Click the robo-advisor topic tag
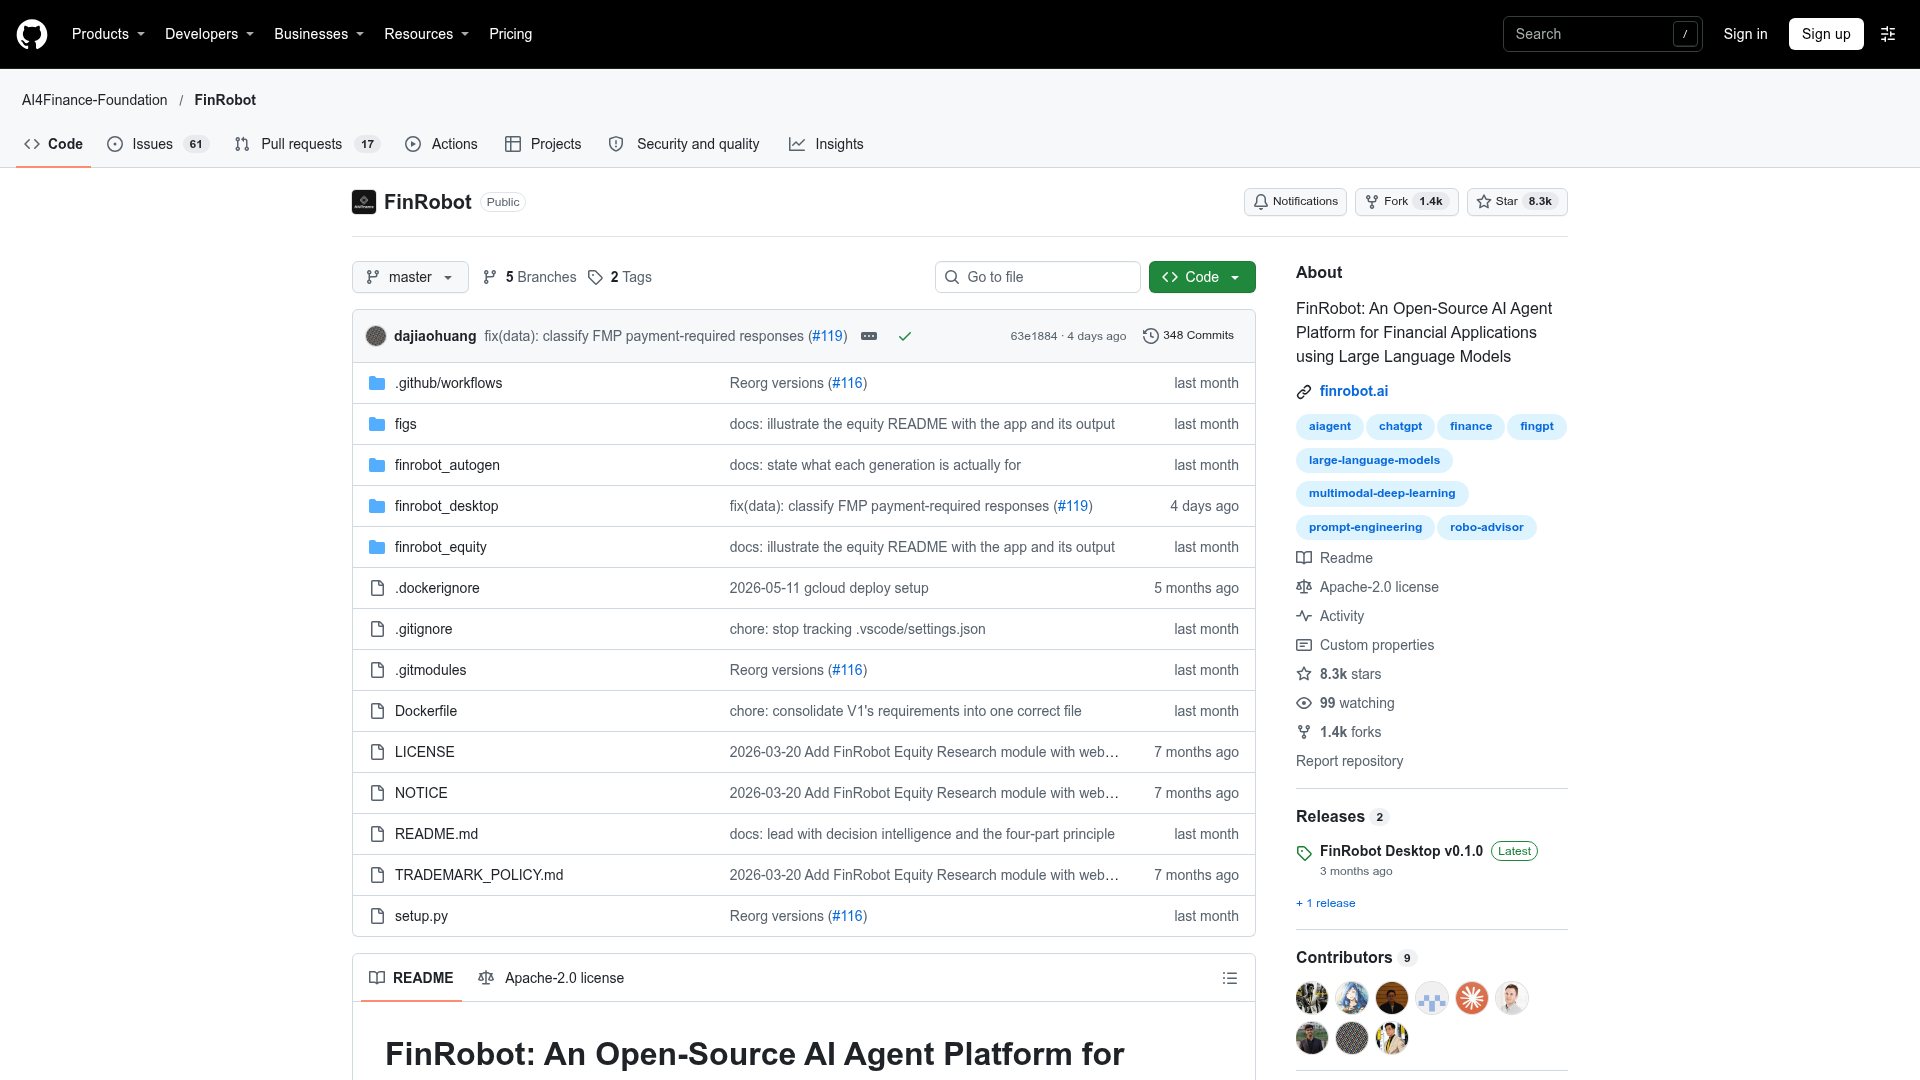Screen dimensions: 1920x1080 (1487, 527)
